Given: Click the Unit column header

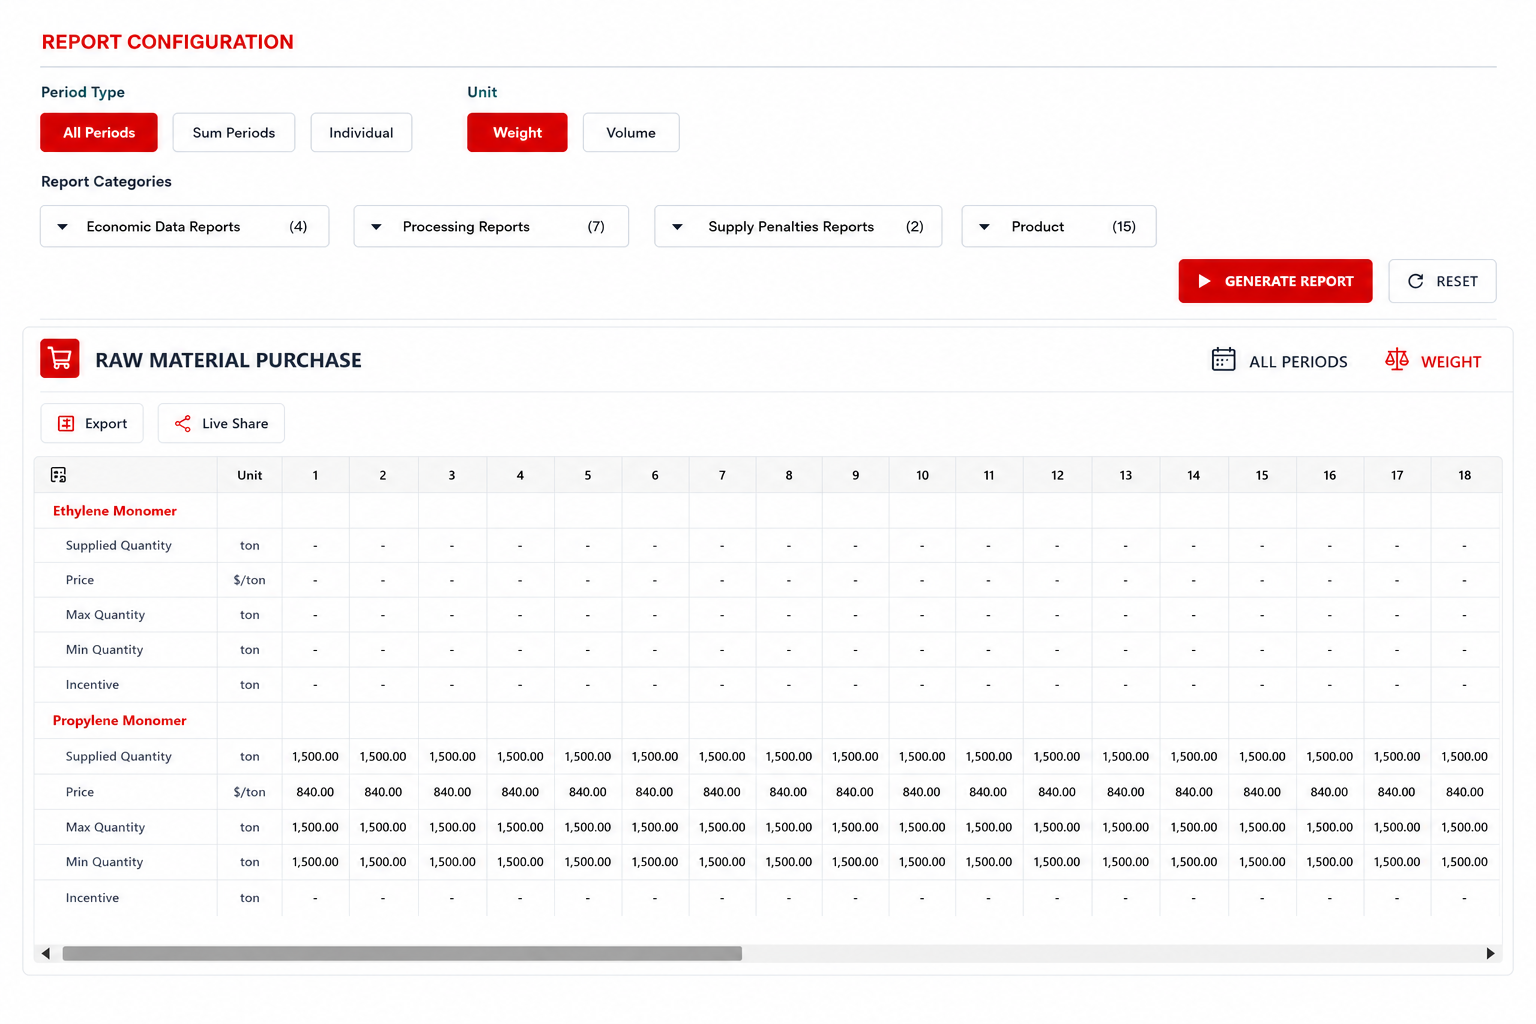Looking at the screenshot, I should click(250, 475).
